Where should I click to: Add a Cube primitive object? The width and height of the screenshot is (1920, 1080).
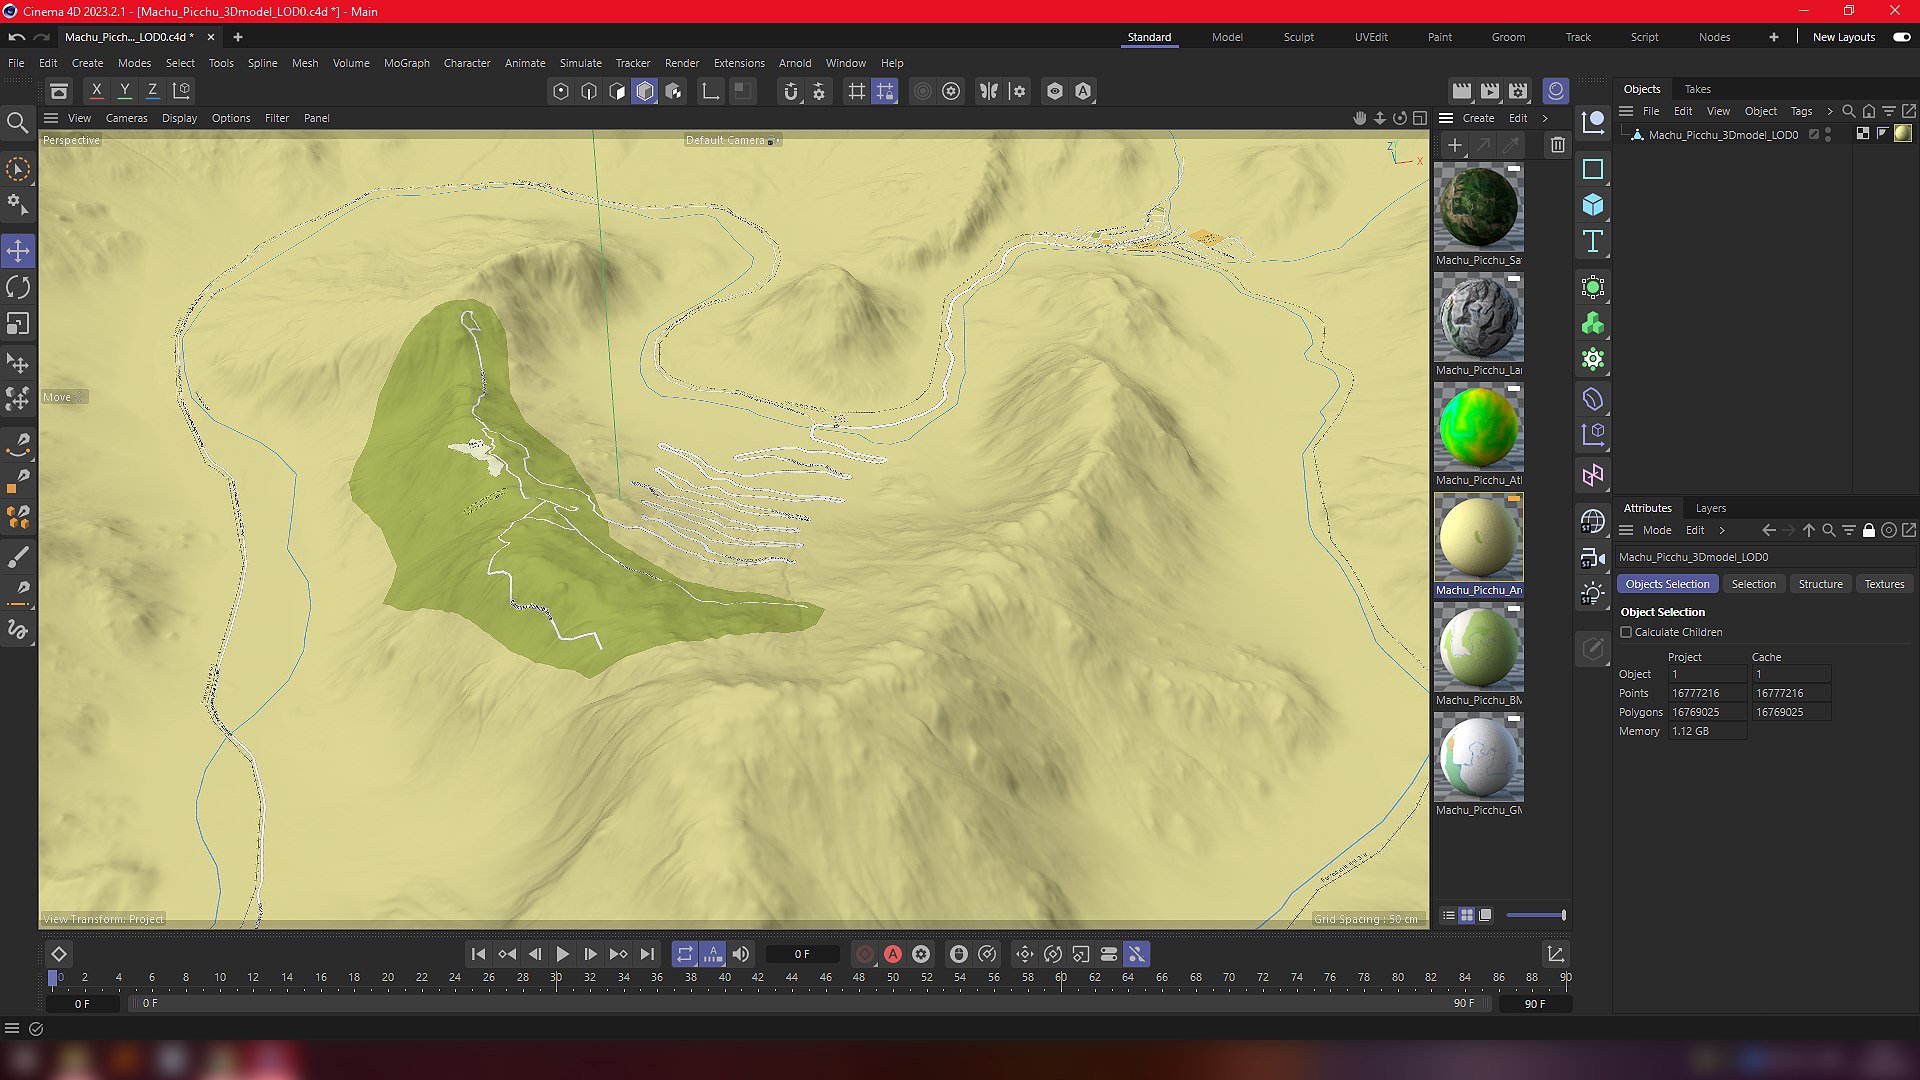click(x=1593, y=205)
